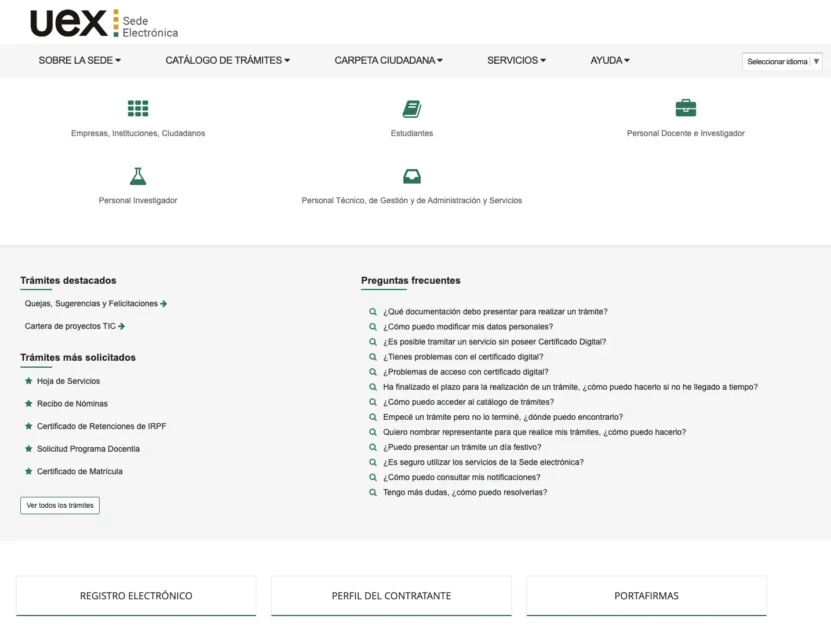The height and width of the screenshot is (630, 831).
Task: Open the Quejas, Sugerencias y Felicitaciones link
Action: tap(91, 304)
